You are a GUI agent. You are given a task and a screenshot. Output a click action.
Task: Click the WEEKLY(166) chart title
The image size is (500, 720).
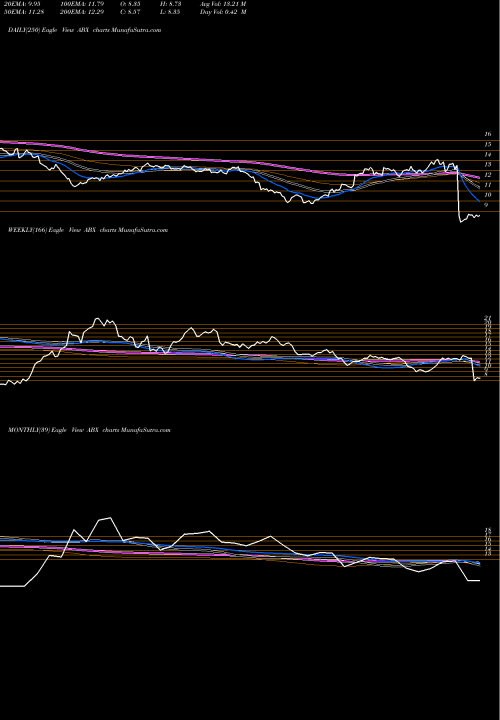[x=88, y=230]
